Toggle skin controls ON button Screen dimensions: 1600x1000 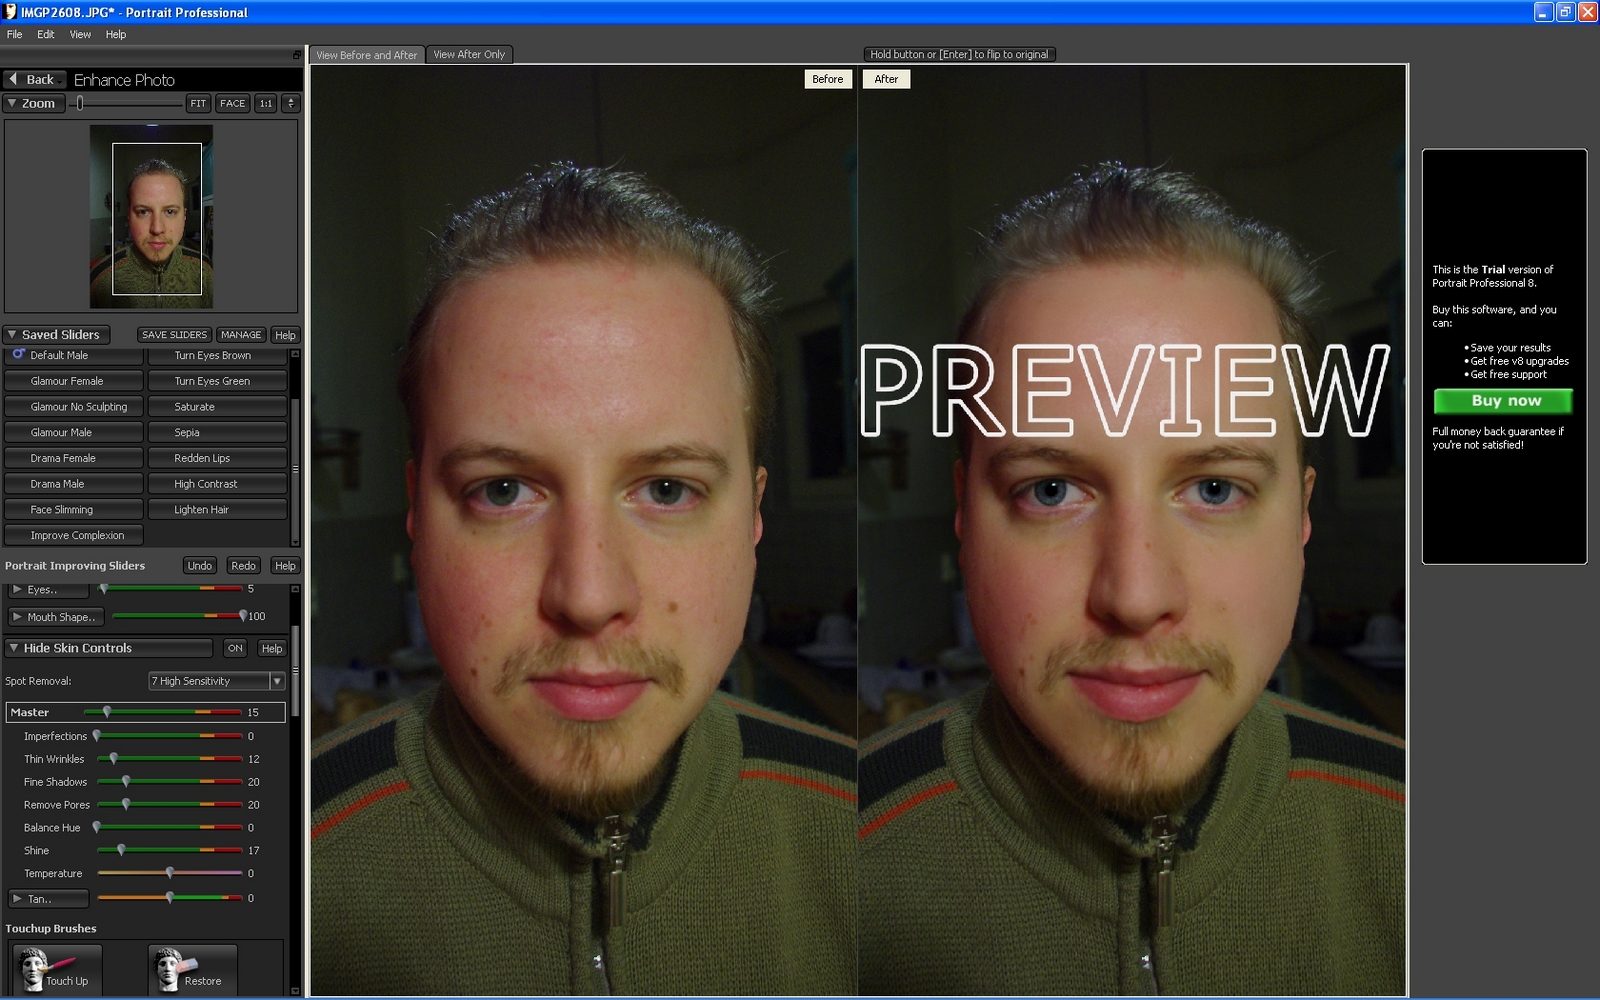(x=235, y=648)
